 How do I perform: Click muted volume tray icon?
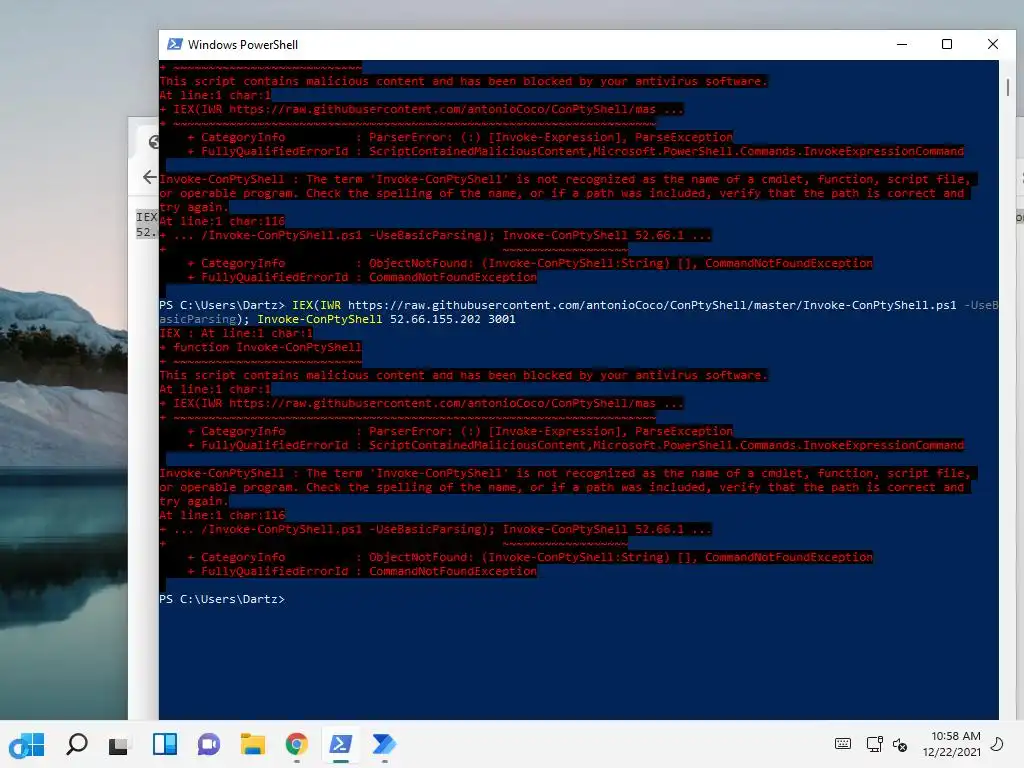click(x=900, y=744)
